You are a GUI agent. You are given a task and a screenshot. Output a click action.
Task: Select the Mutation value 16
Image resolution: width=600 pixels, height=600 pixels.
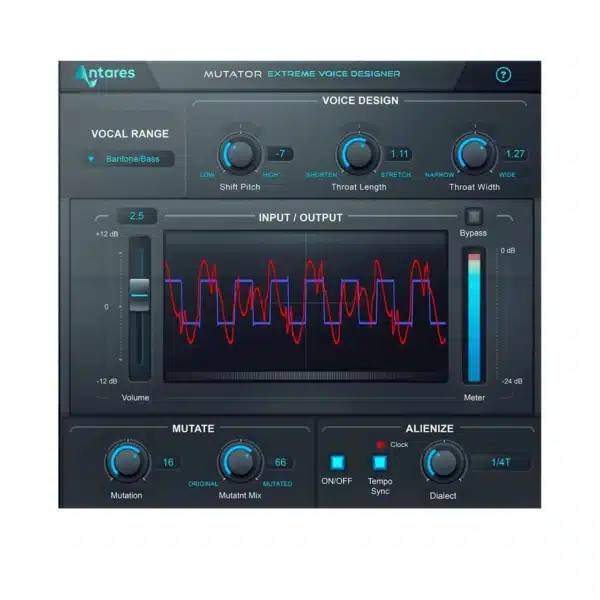coord(168,462)
